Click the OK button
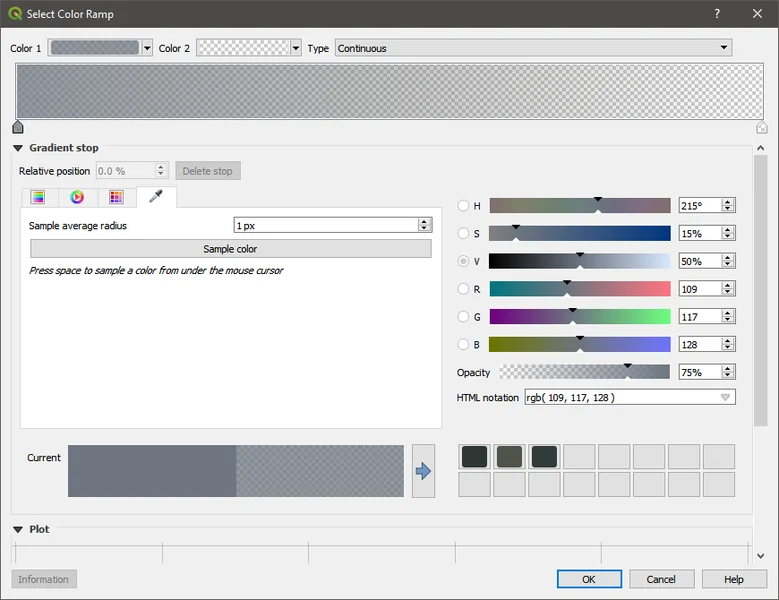 (x=589, y=579)
